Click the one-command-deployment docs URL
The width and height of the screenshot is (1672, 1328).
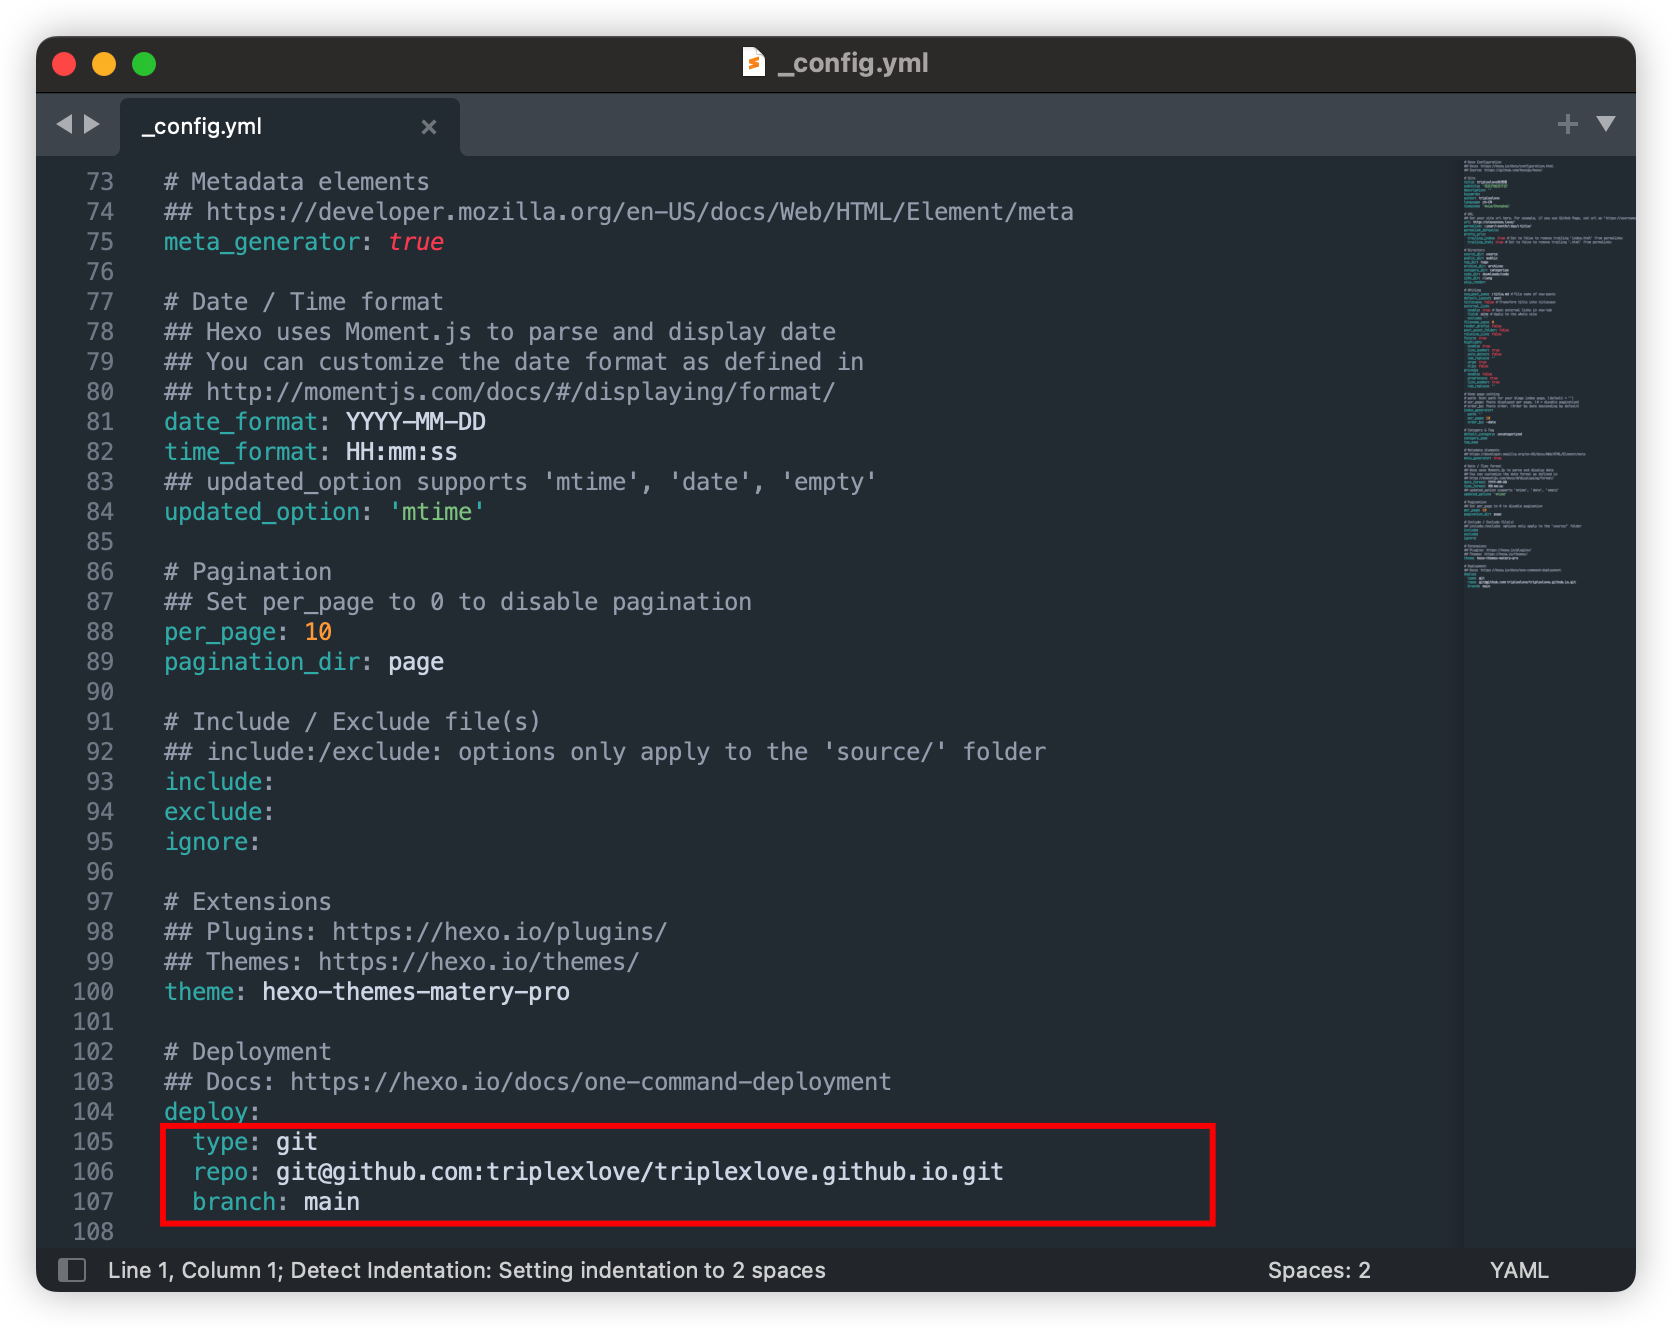coord(590,1082)
